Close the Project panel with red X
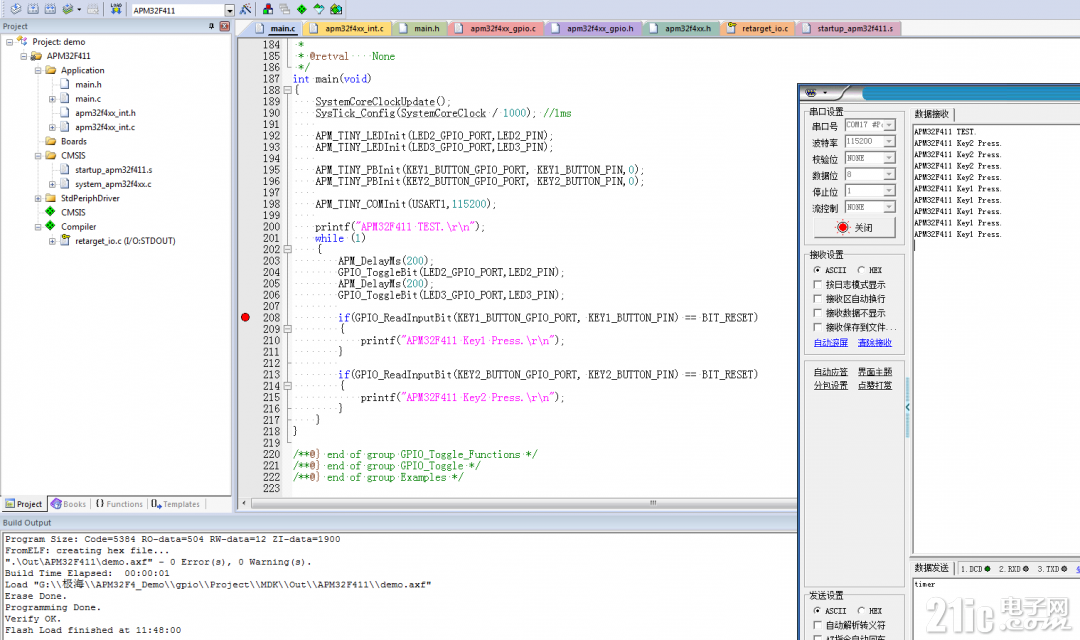This screenshot has width=1080, height=640. [225, 25]
